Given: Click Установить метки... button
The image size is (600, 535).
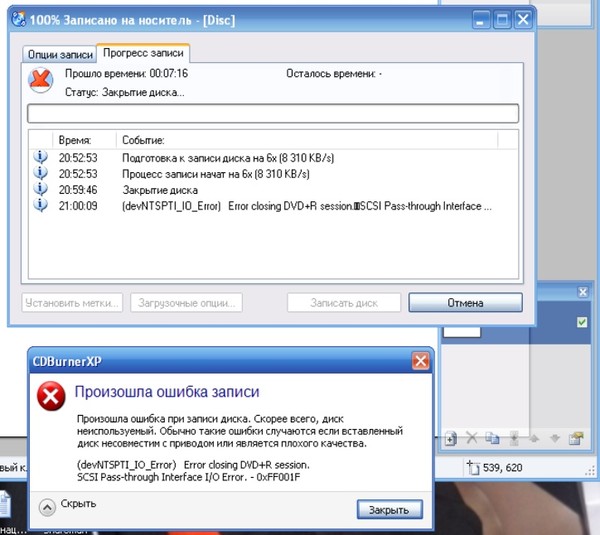Looking at the screenshot, I should pos(72,303).
